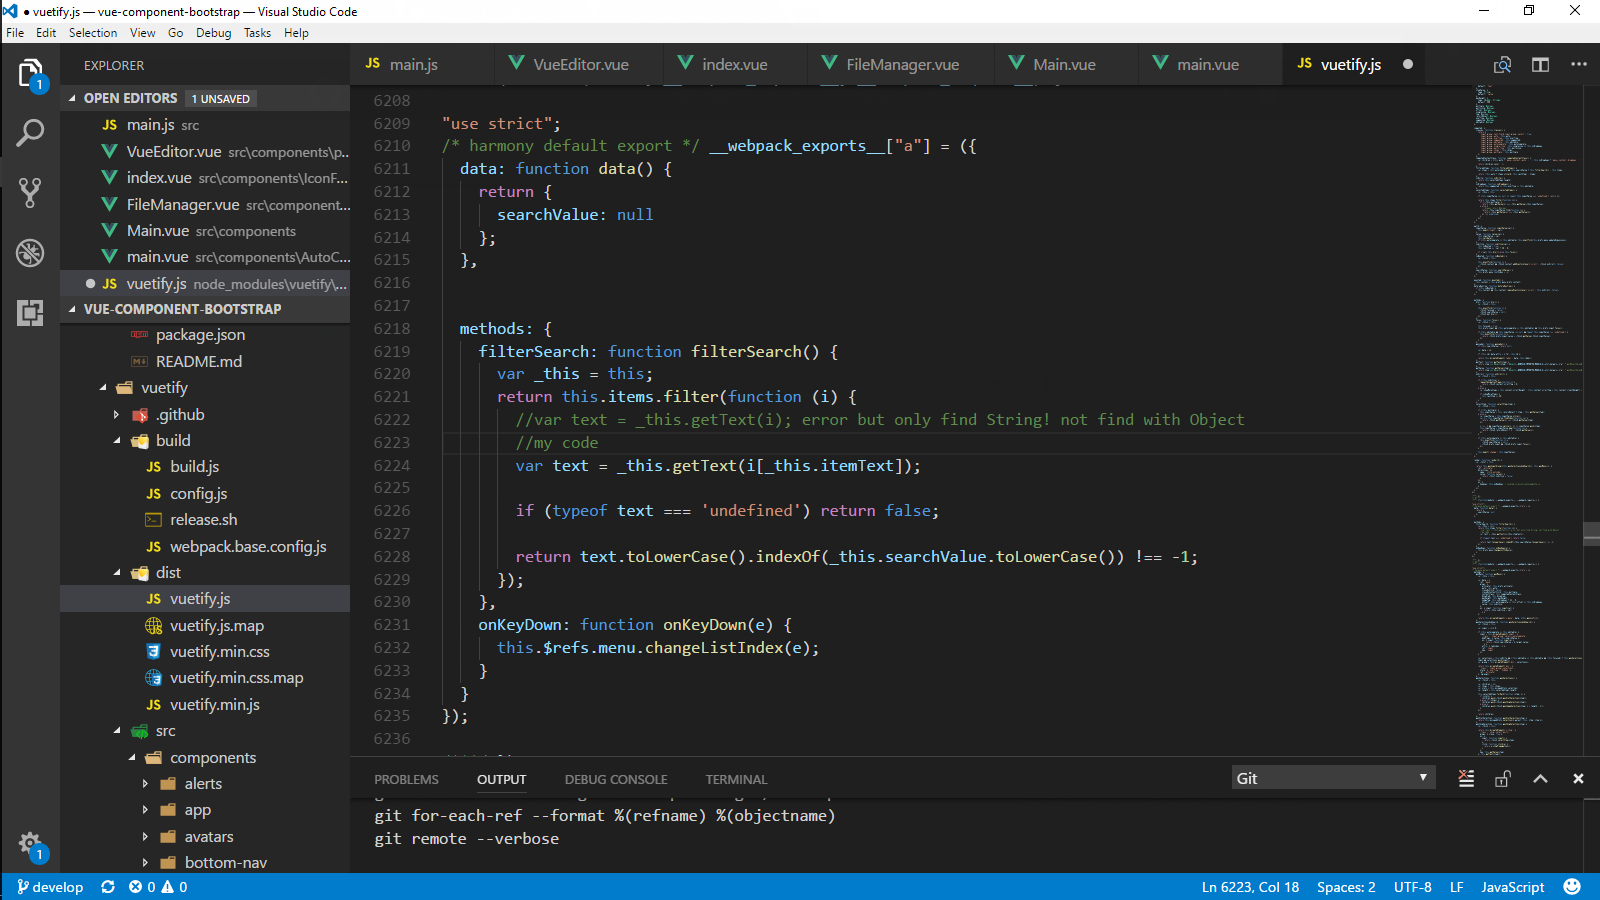The height and width of the screenshot is (900, 1600).
Task: Switch to the FileManager.vue tab
Action: pyautogui.click(x=899, y=63)
